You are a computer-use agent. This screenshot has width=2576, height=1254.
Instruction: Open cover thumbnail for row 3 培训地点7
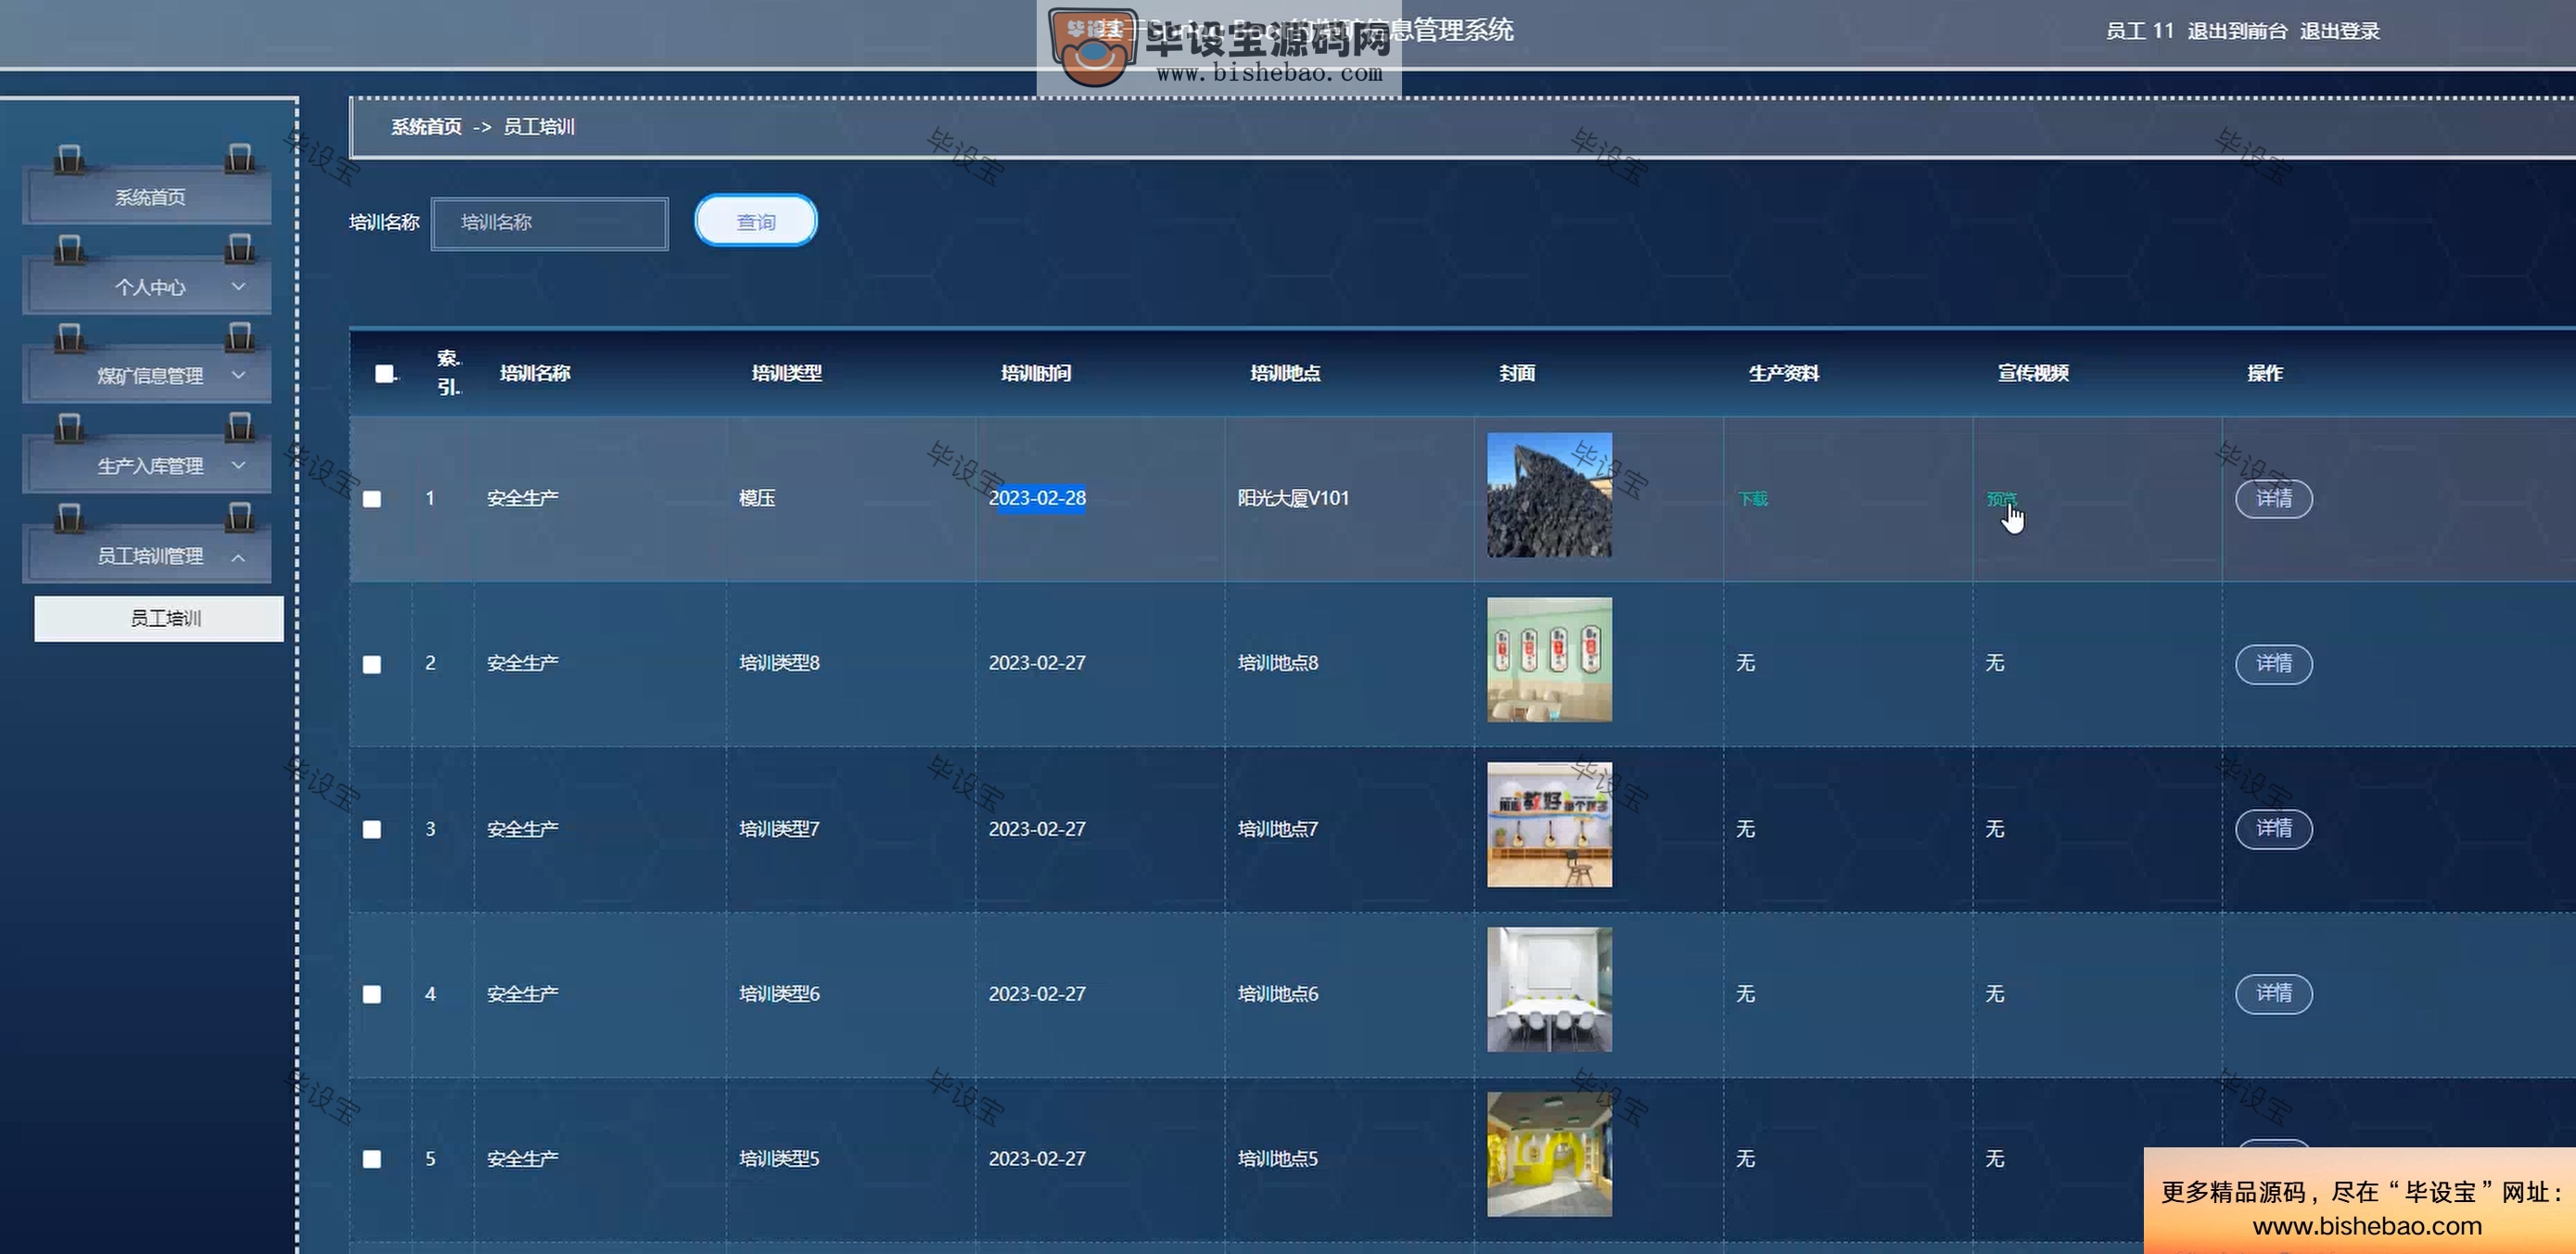pos(1549,825)
